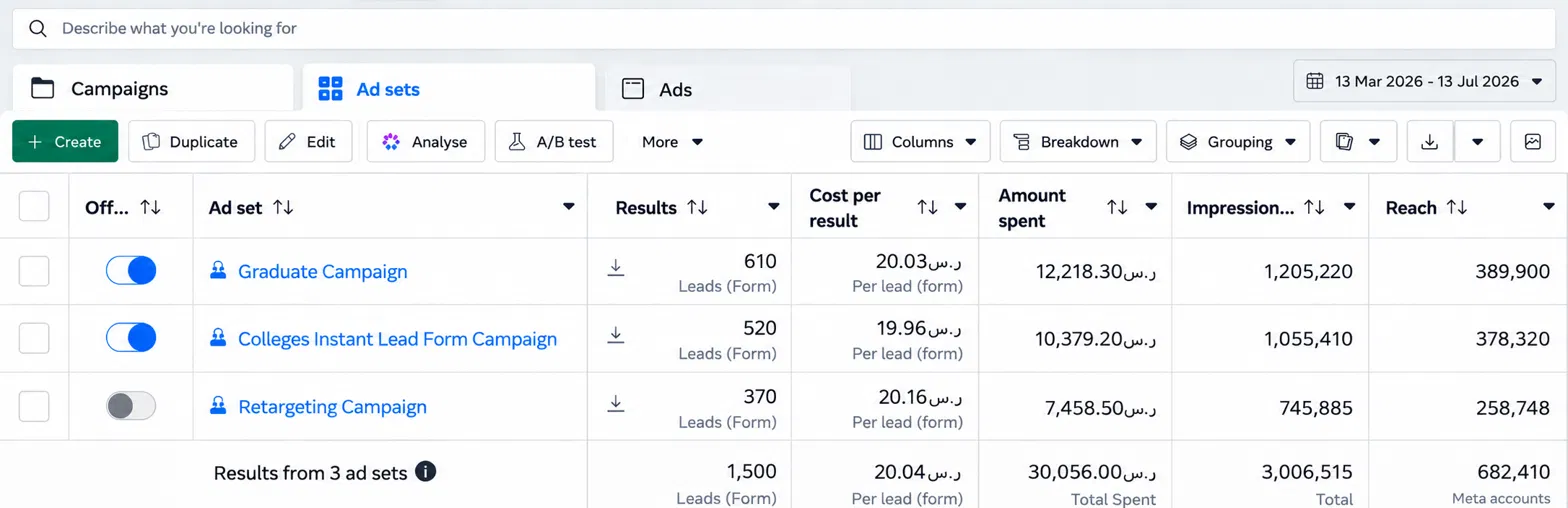The width and height of the screenshot is (1568, 508).
Task: Click the export download icon in toolbar
Action: click(1430, 142)
